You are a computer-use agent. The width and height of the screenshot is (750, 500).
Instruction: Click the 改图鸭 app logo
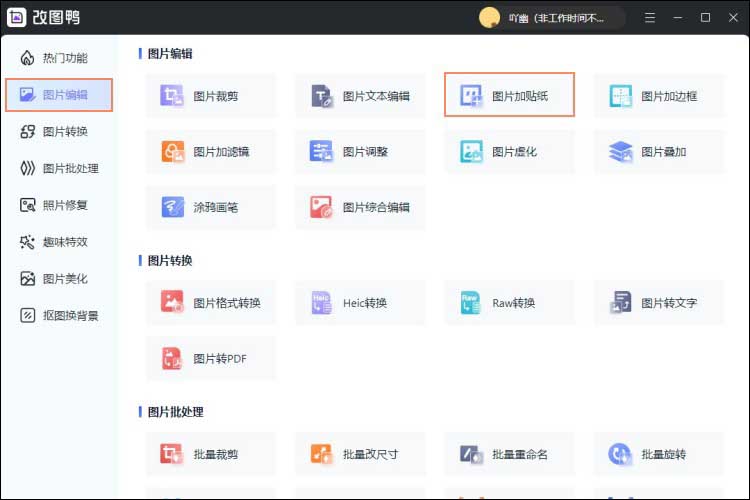click(x=17, y=17)
